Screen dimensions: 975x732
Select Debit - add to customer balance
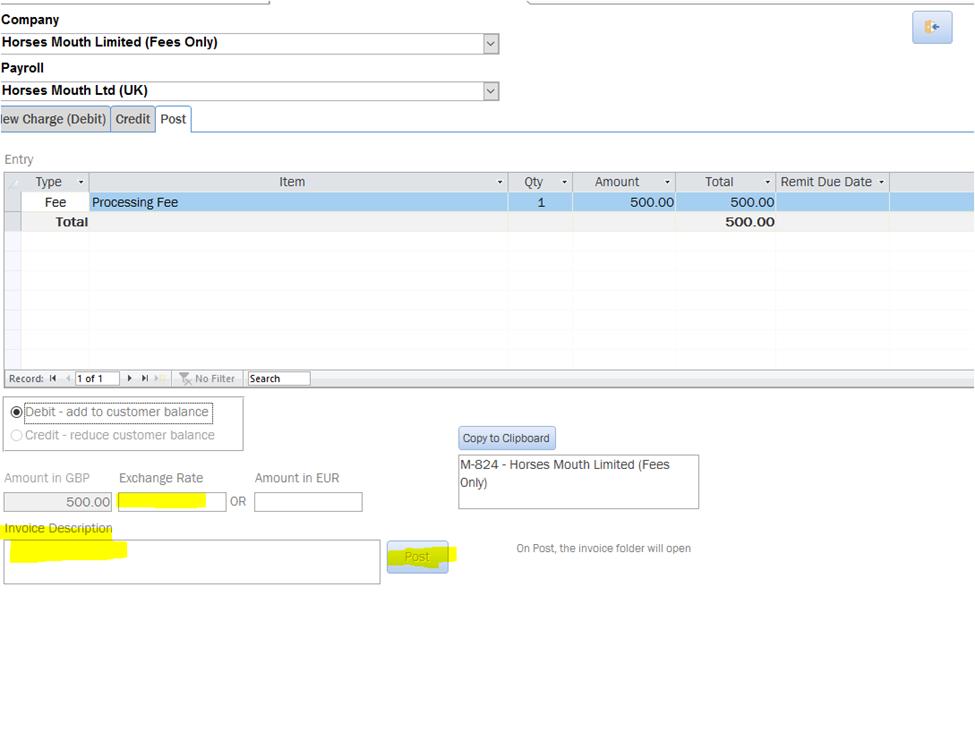tap(17, 412)
